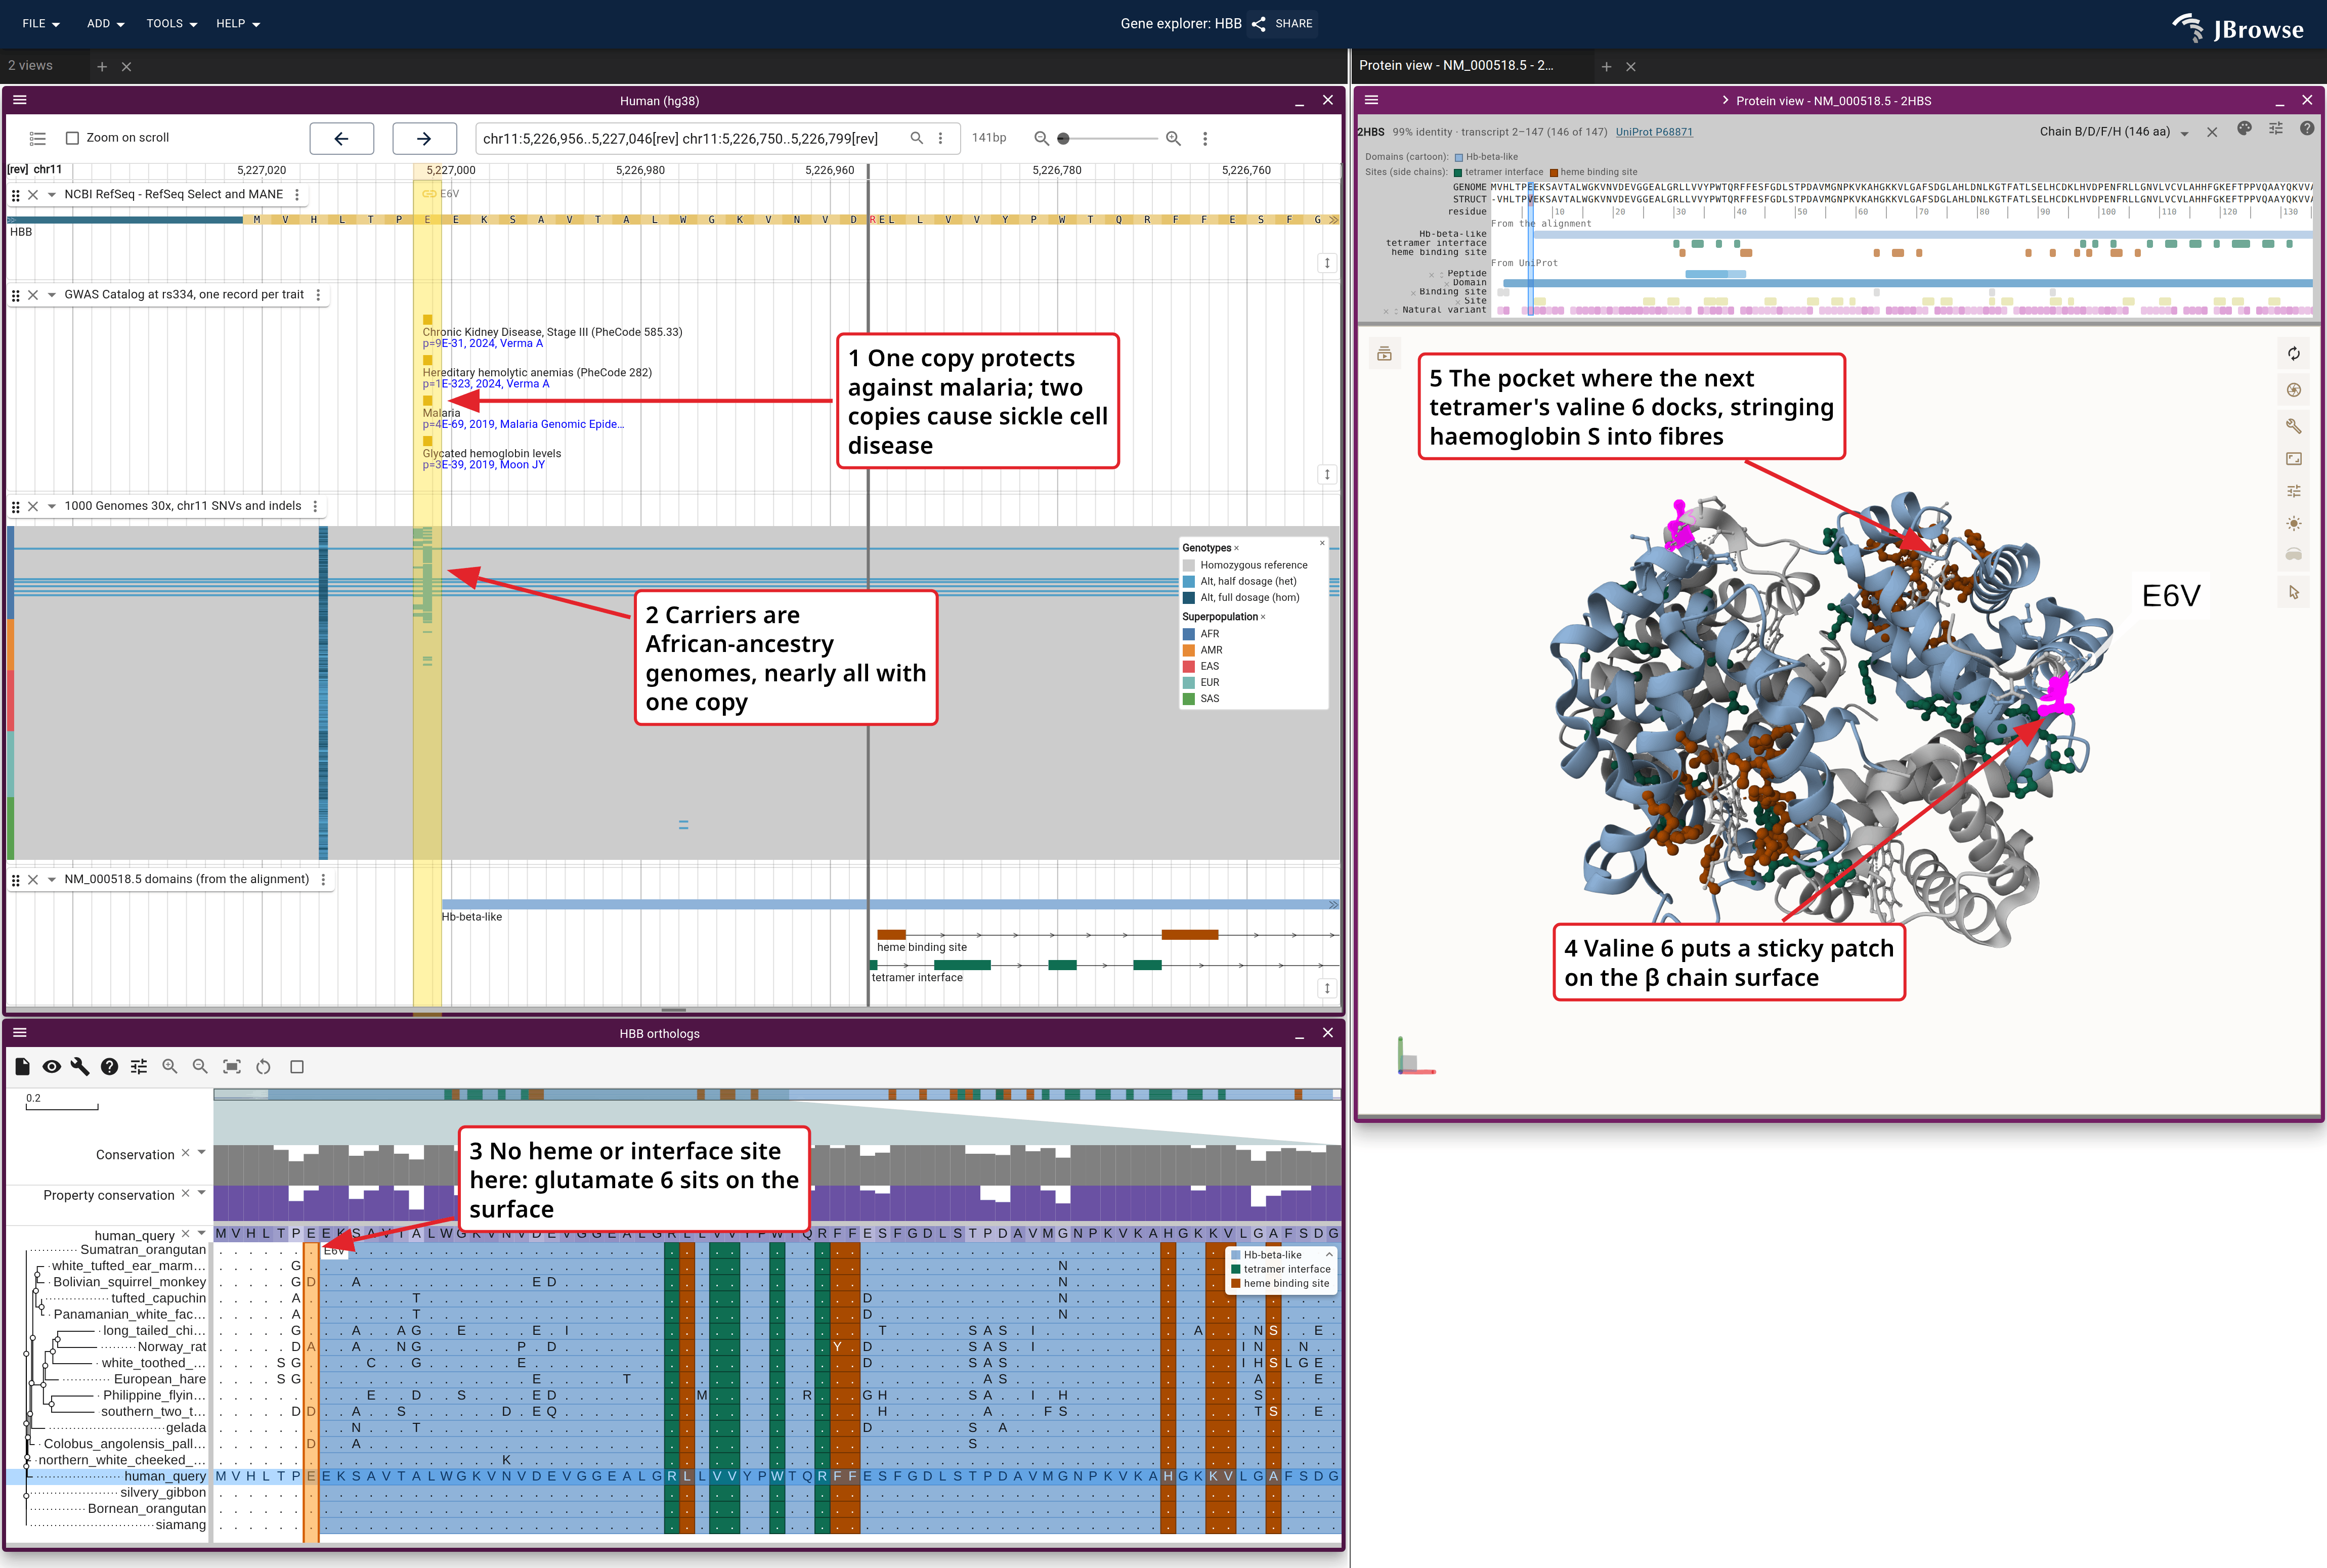The height and width of the screenshot is (1568, 2327).
Task: Remove the Conservation row with its X
Action: [x=185, y=1153]
